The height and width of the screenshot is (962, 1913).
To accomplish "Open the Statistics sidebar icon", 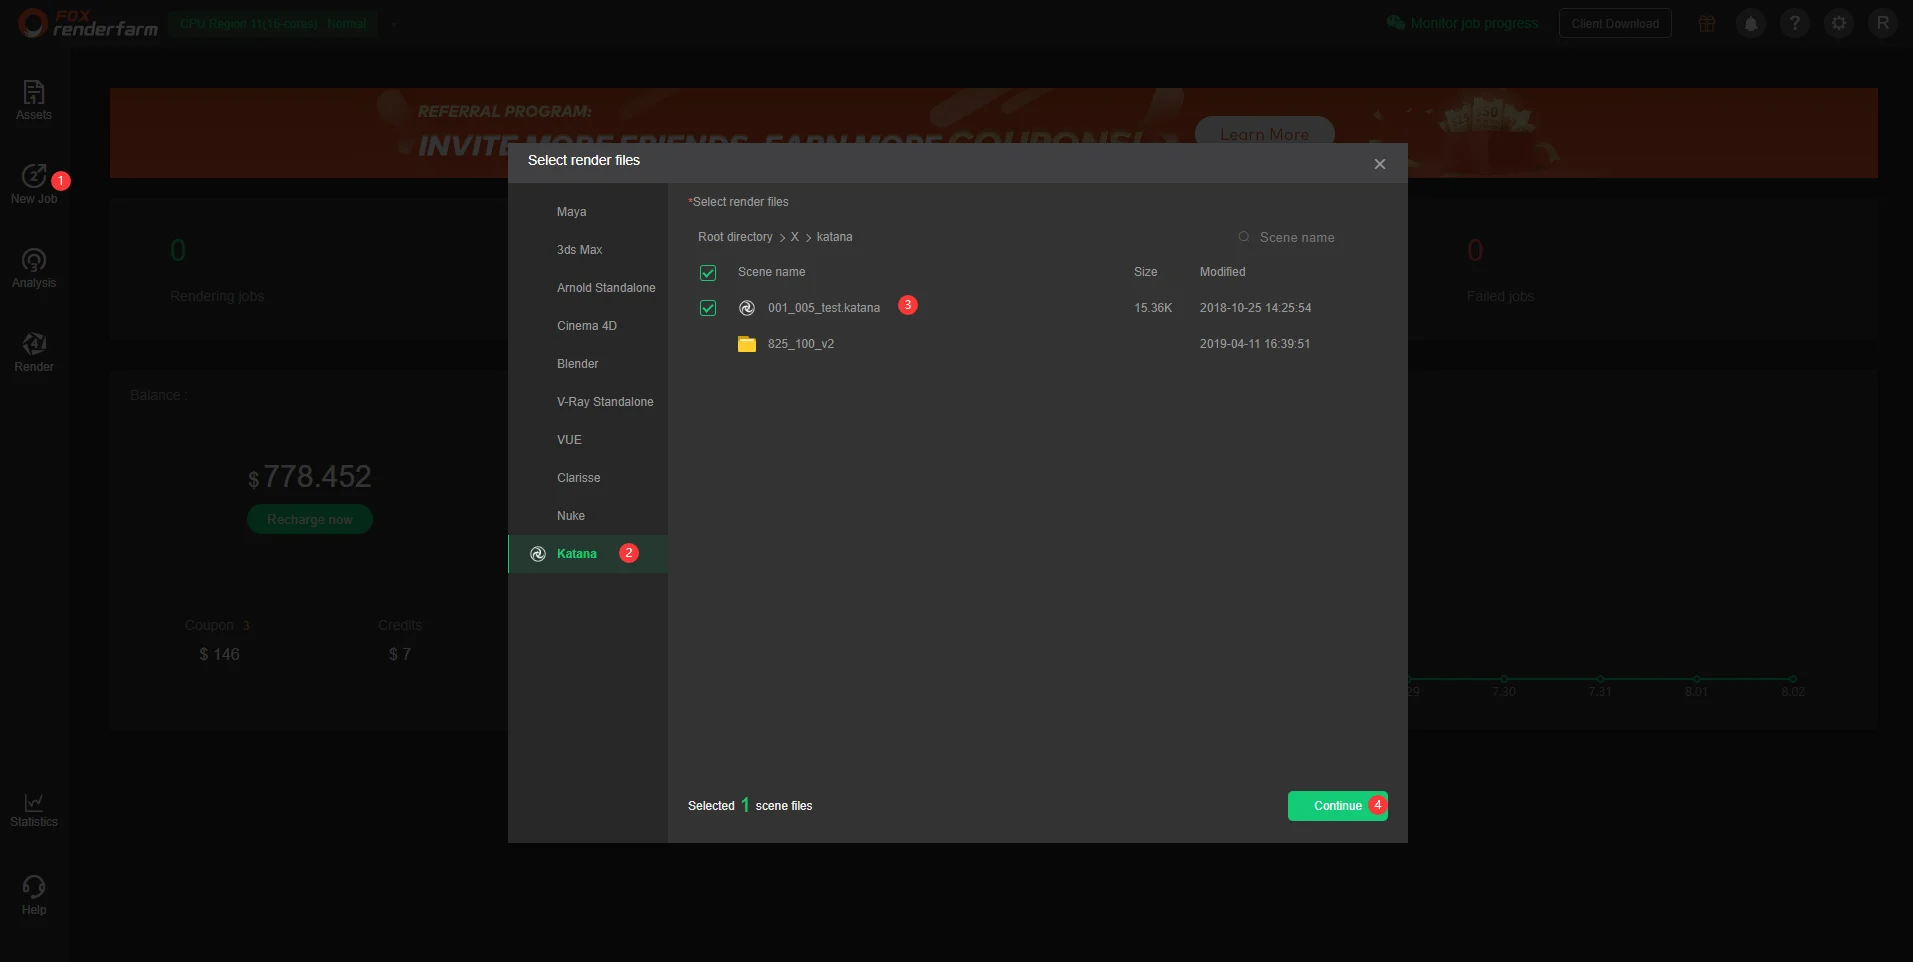I will 34,810.
